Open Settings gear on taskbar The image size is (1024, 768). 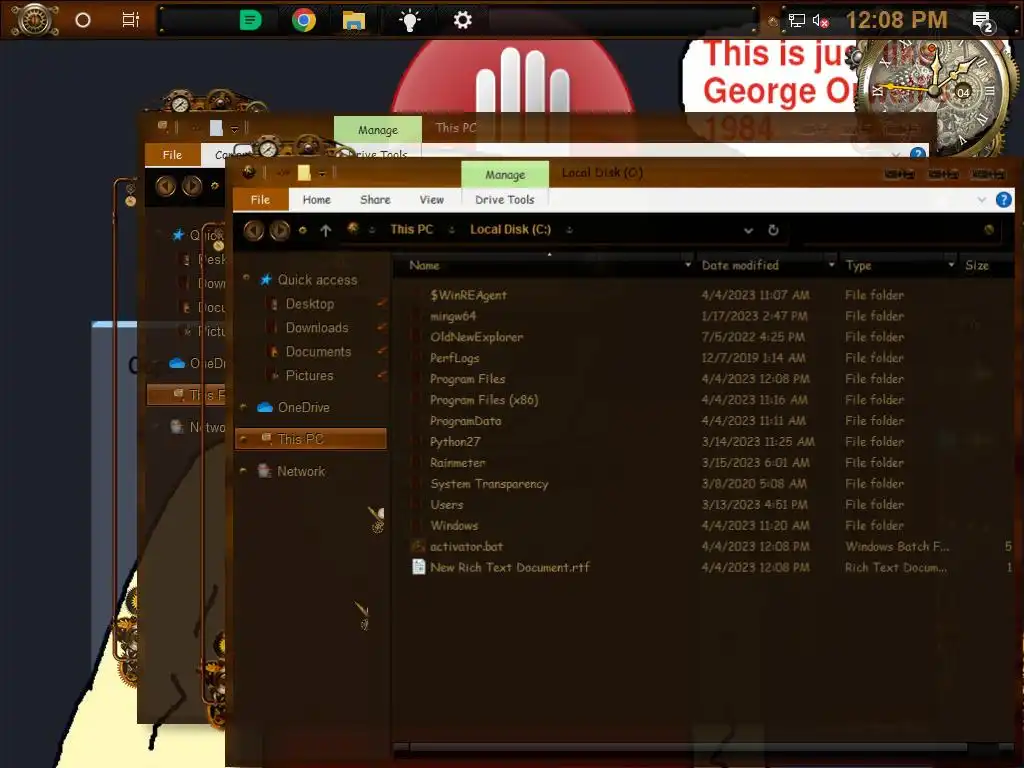click(462, 20)
